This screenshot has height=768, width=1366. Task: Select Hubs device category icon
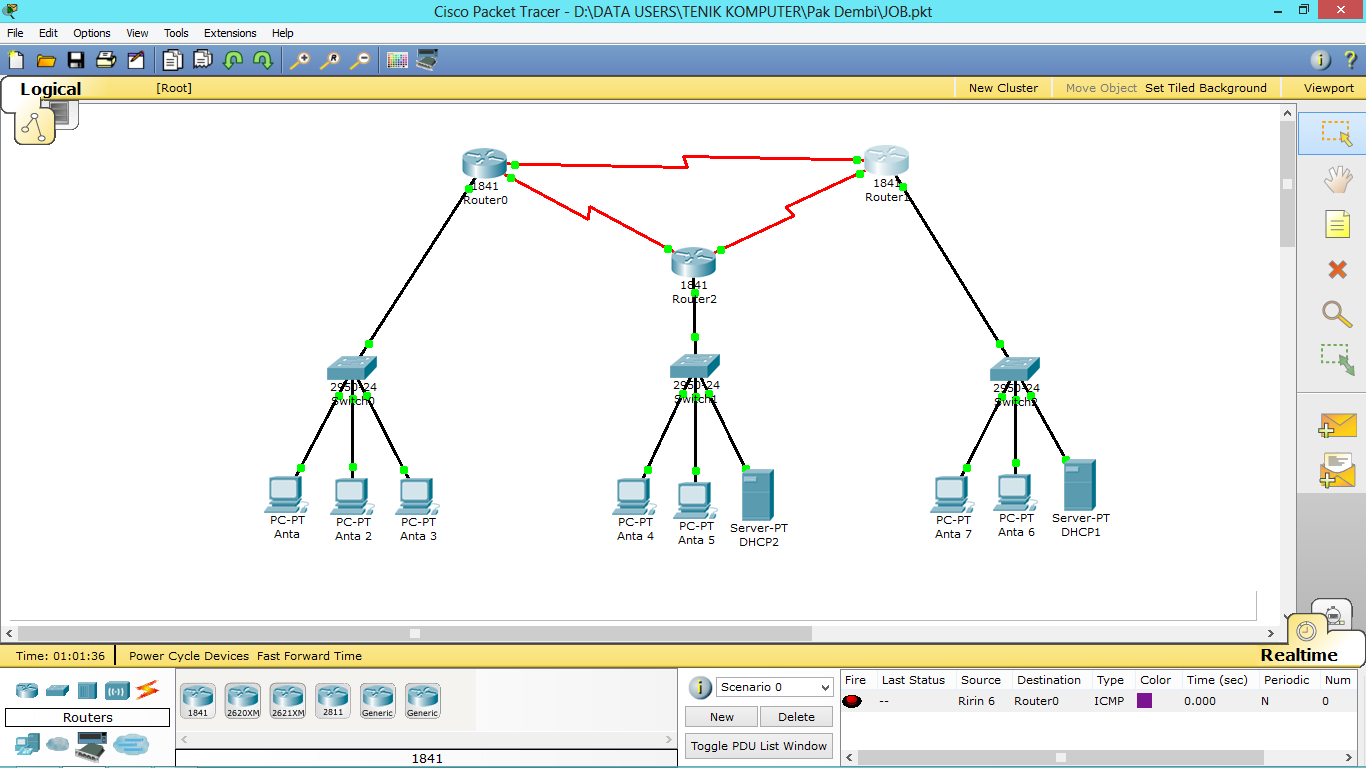[87, 690]
